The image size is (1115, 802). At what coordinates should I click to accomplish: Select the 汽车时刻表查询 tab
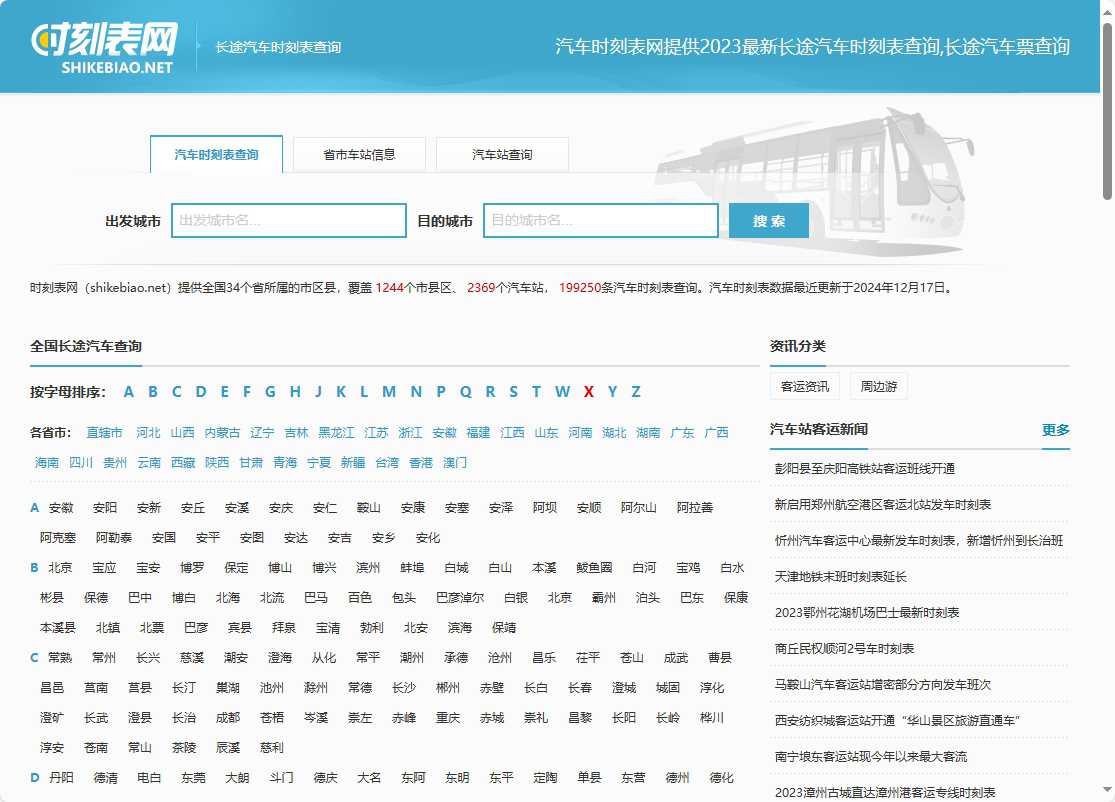point(216,155)
